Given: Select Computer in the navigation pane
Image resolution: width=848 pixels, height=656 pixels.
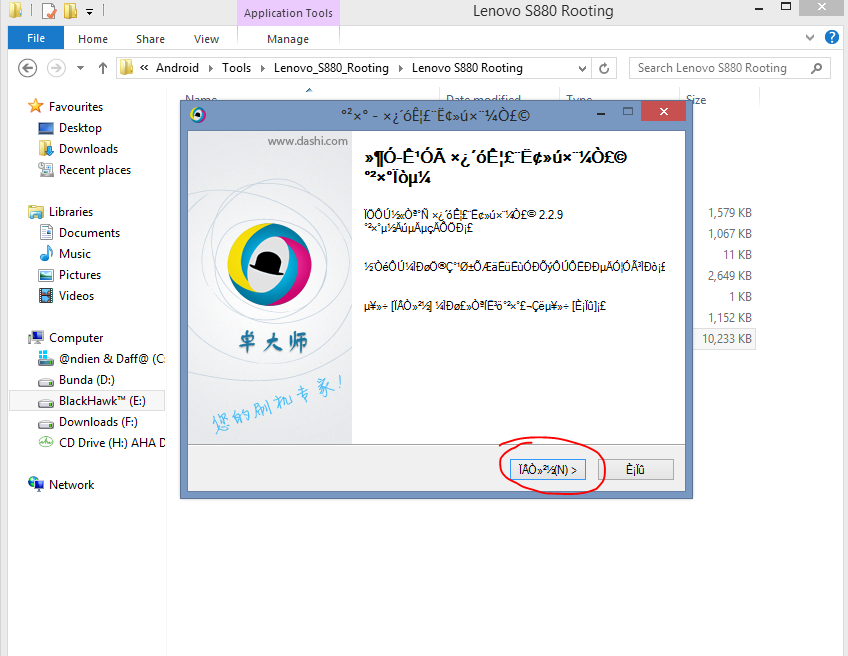Looking at the screenshot, I should tap(76, 338).
